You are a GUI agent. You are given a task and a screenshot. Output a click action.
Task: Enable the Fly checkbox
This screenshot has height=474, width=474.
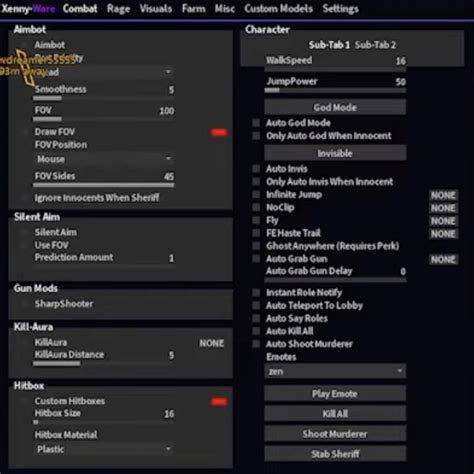tap(256, 220)
